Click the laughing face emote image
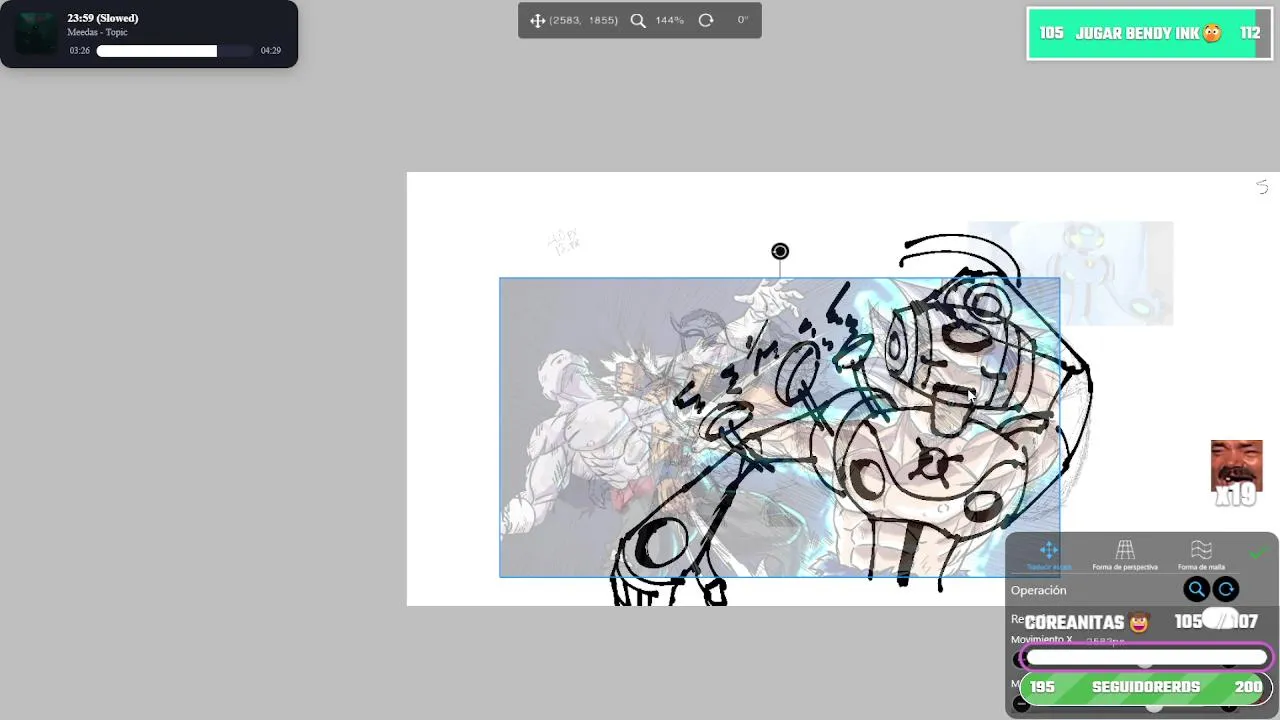Image resolution: width=1280 pixels, height=720 pixels. pyautogui.click(x=1236, y=465)
